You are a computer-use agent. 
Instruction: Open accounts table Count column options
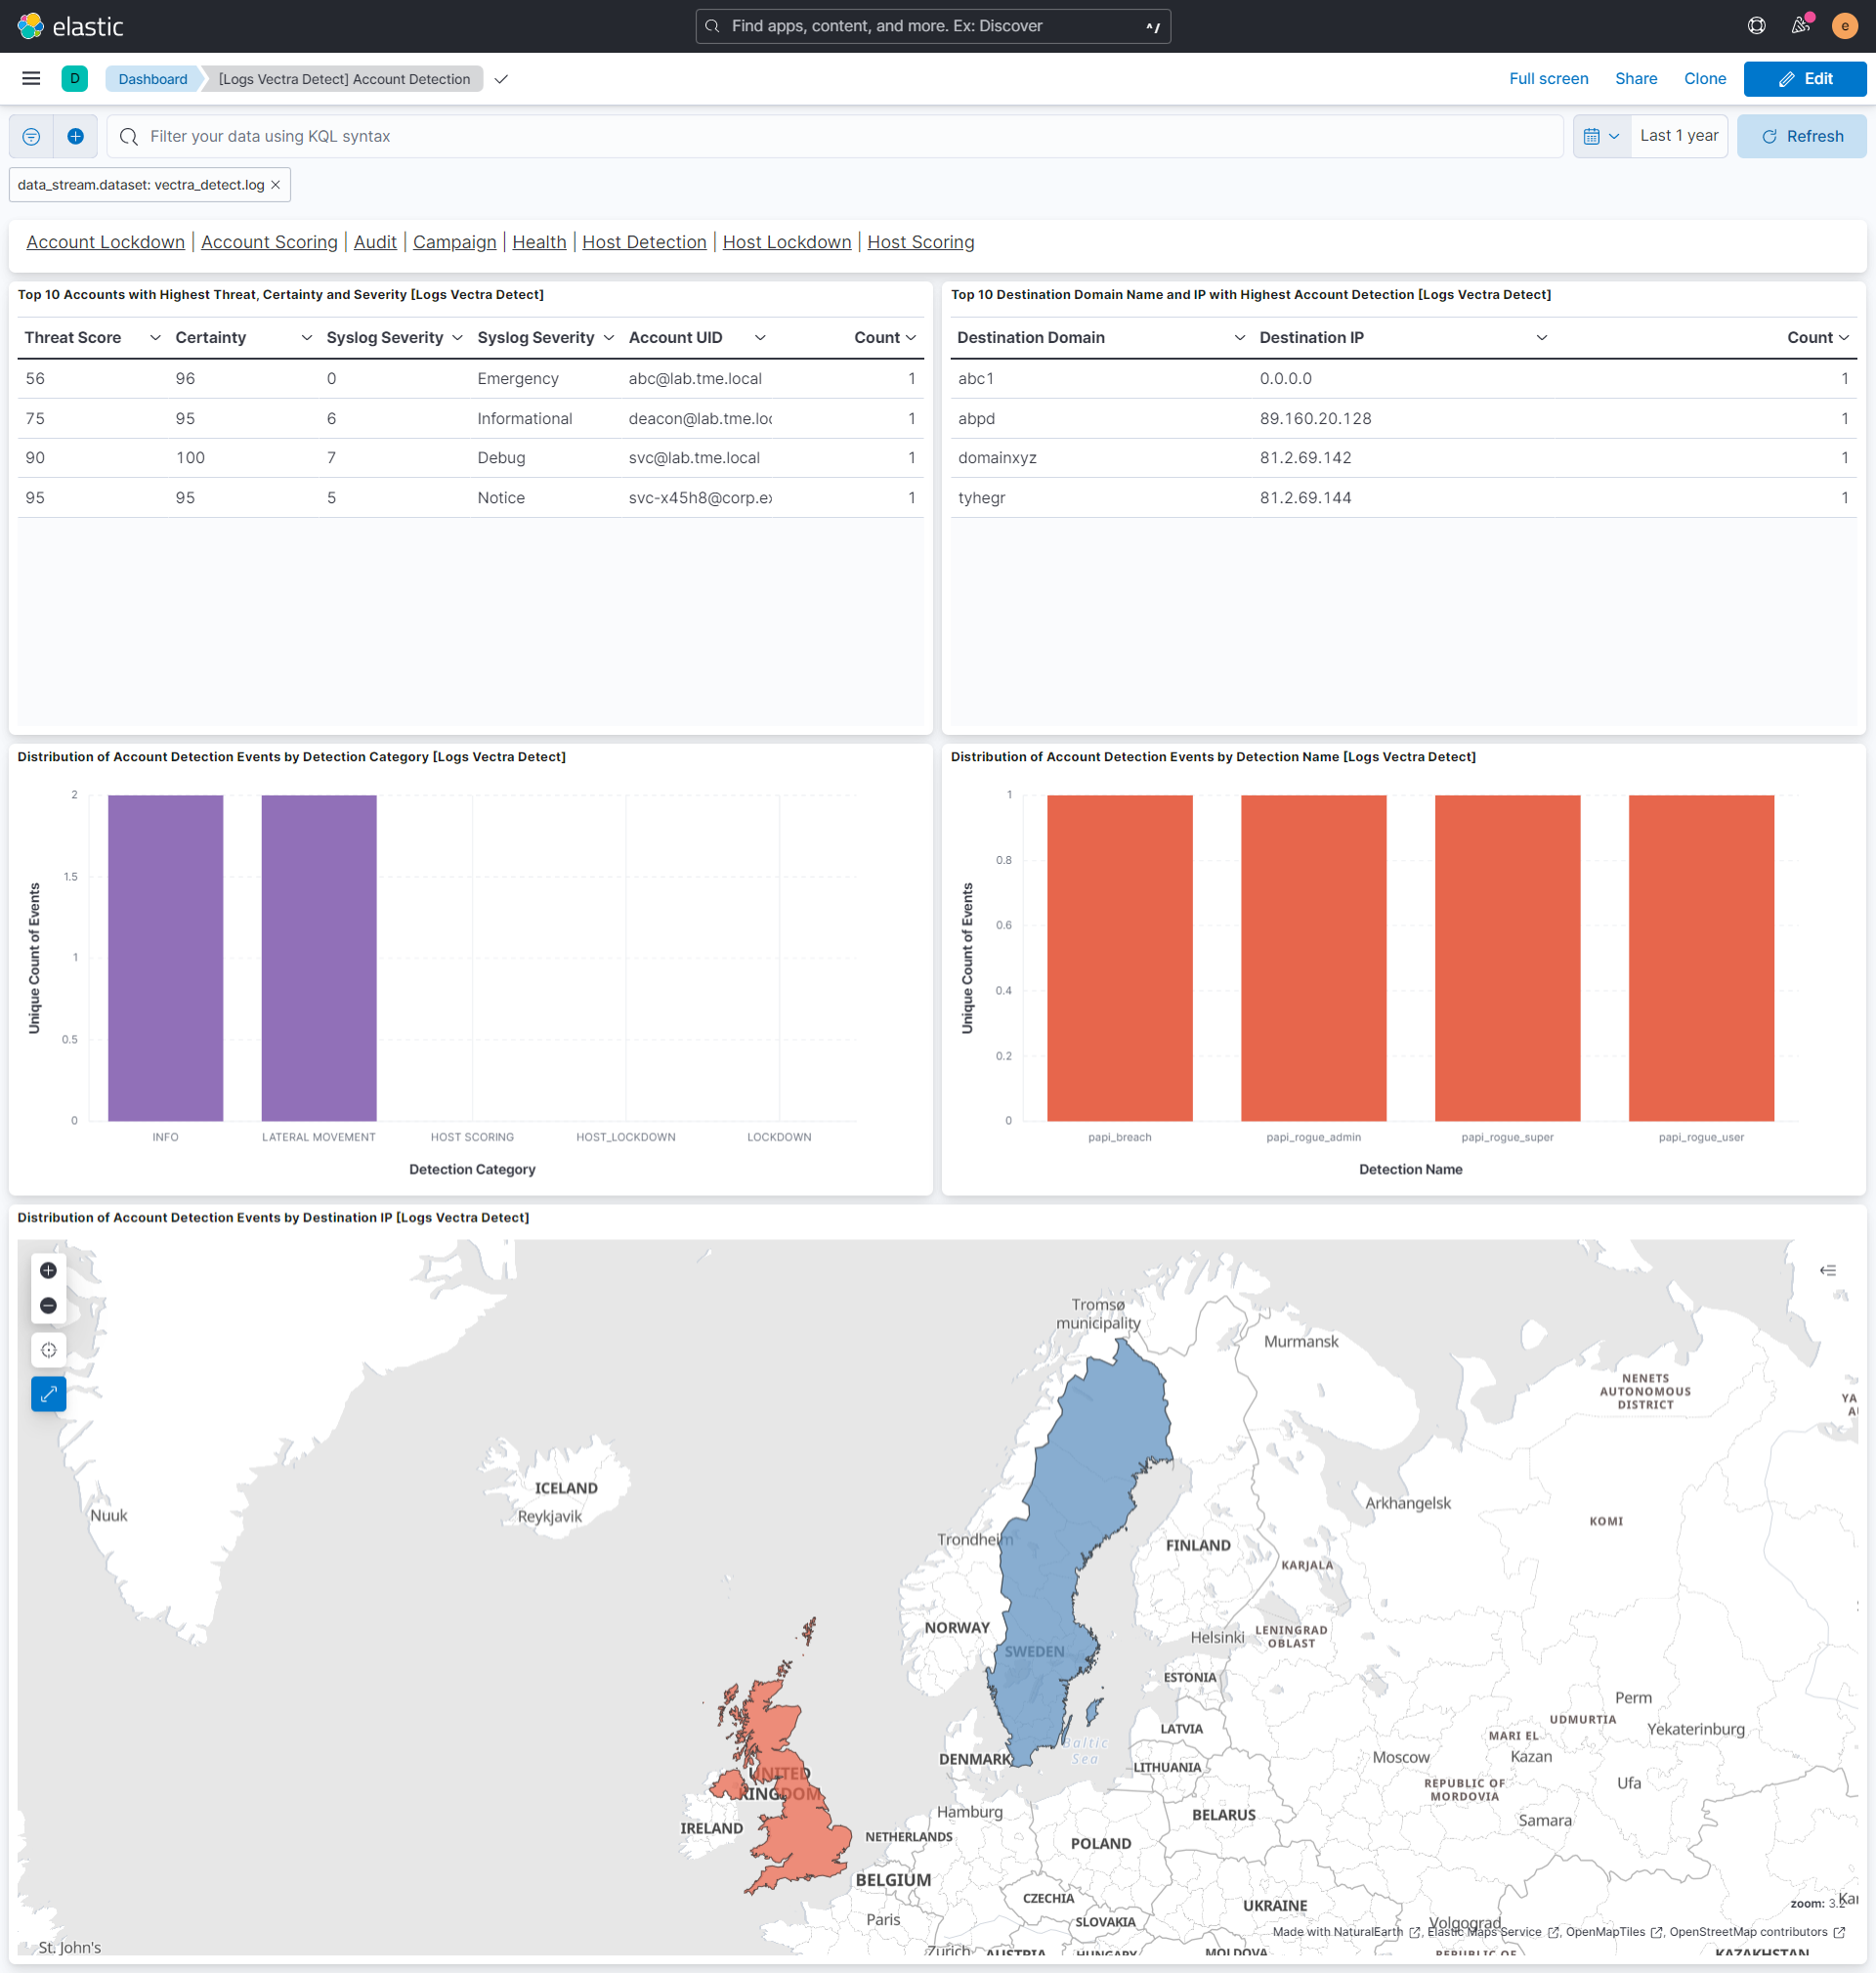[911, 338]
